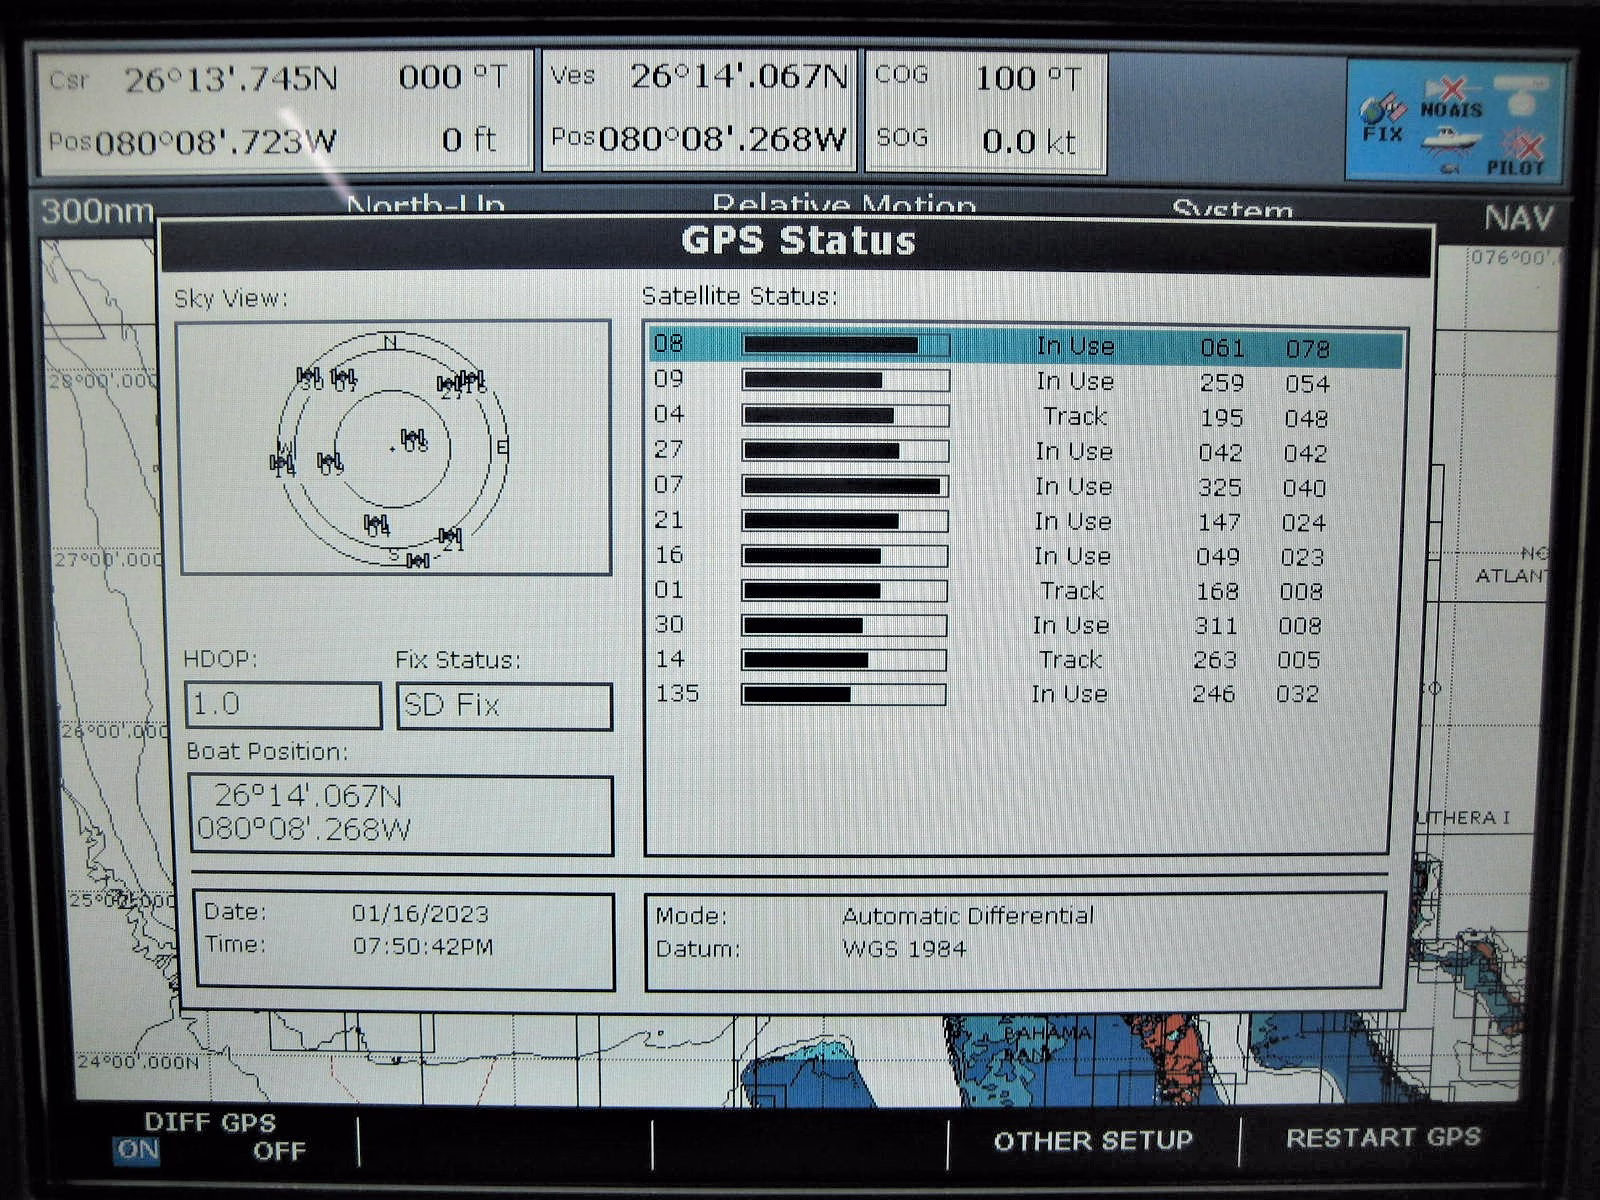Select satellite 30 in the Sky View
1600x1200 pixels.
point(309,377)
